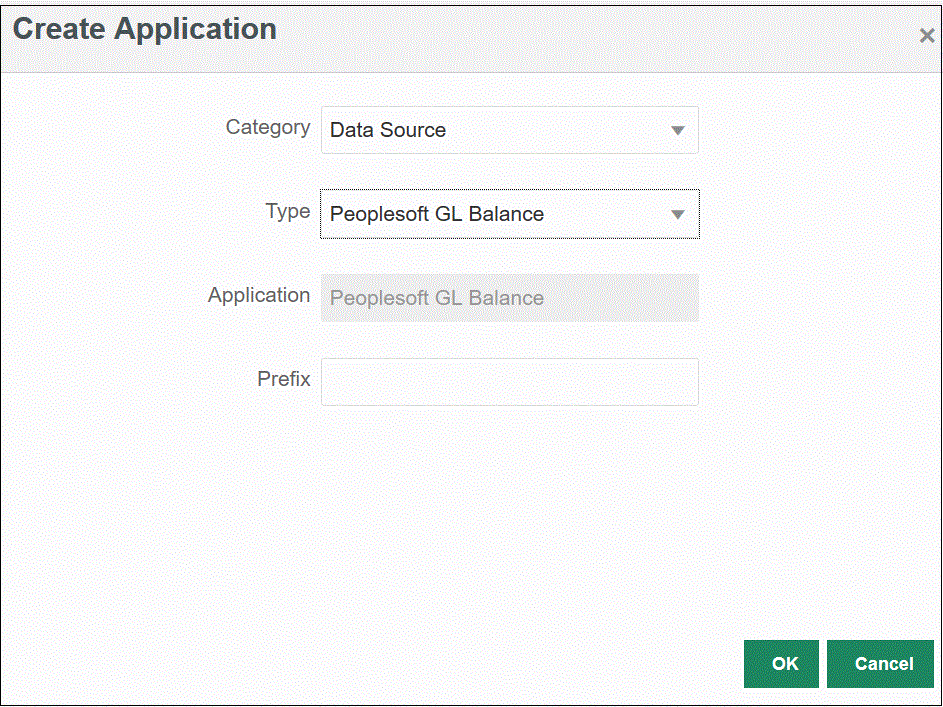Click the Application field label

[x=259, y=296]
